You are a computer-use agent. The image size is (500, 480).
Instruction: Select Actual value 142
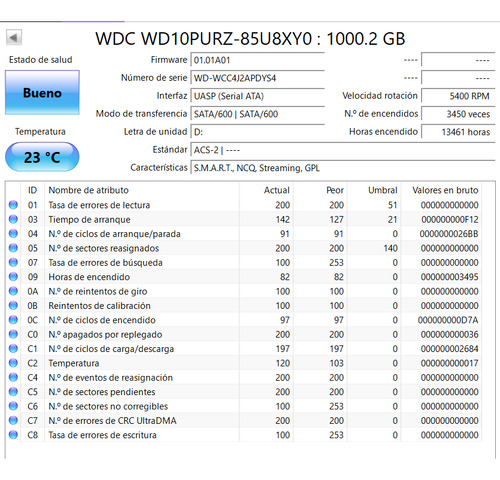[283, 219]
